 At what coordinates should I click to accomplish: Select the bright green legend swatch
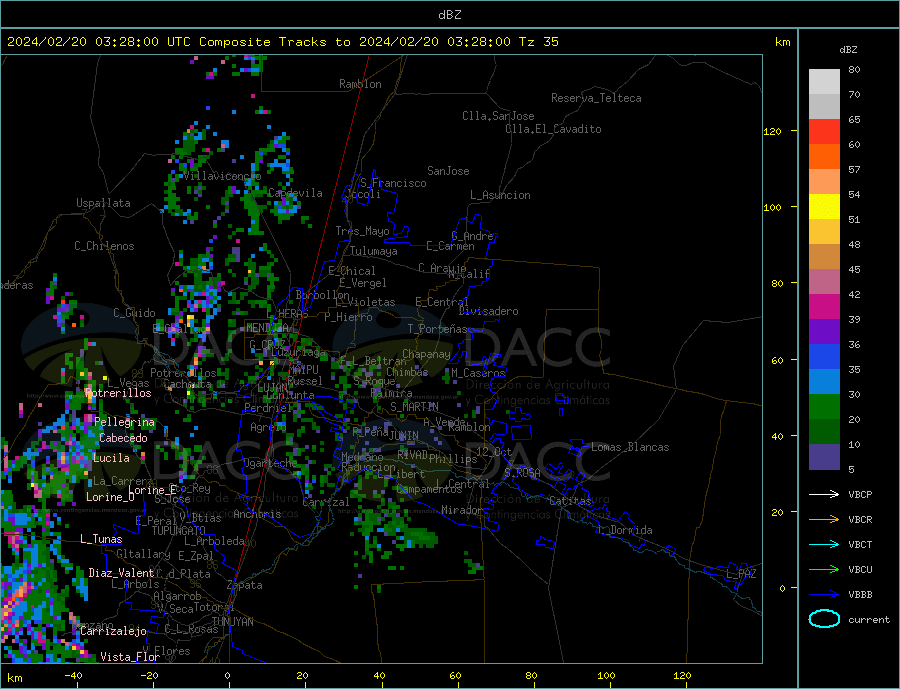(x=824, y=407)
